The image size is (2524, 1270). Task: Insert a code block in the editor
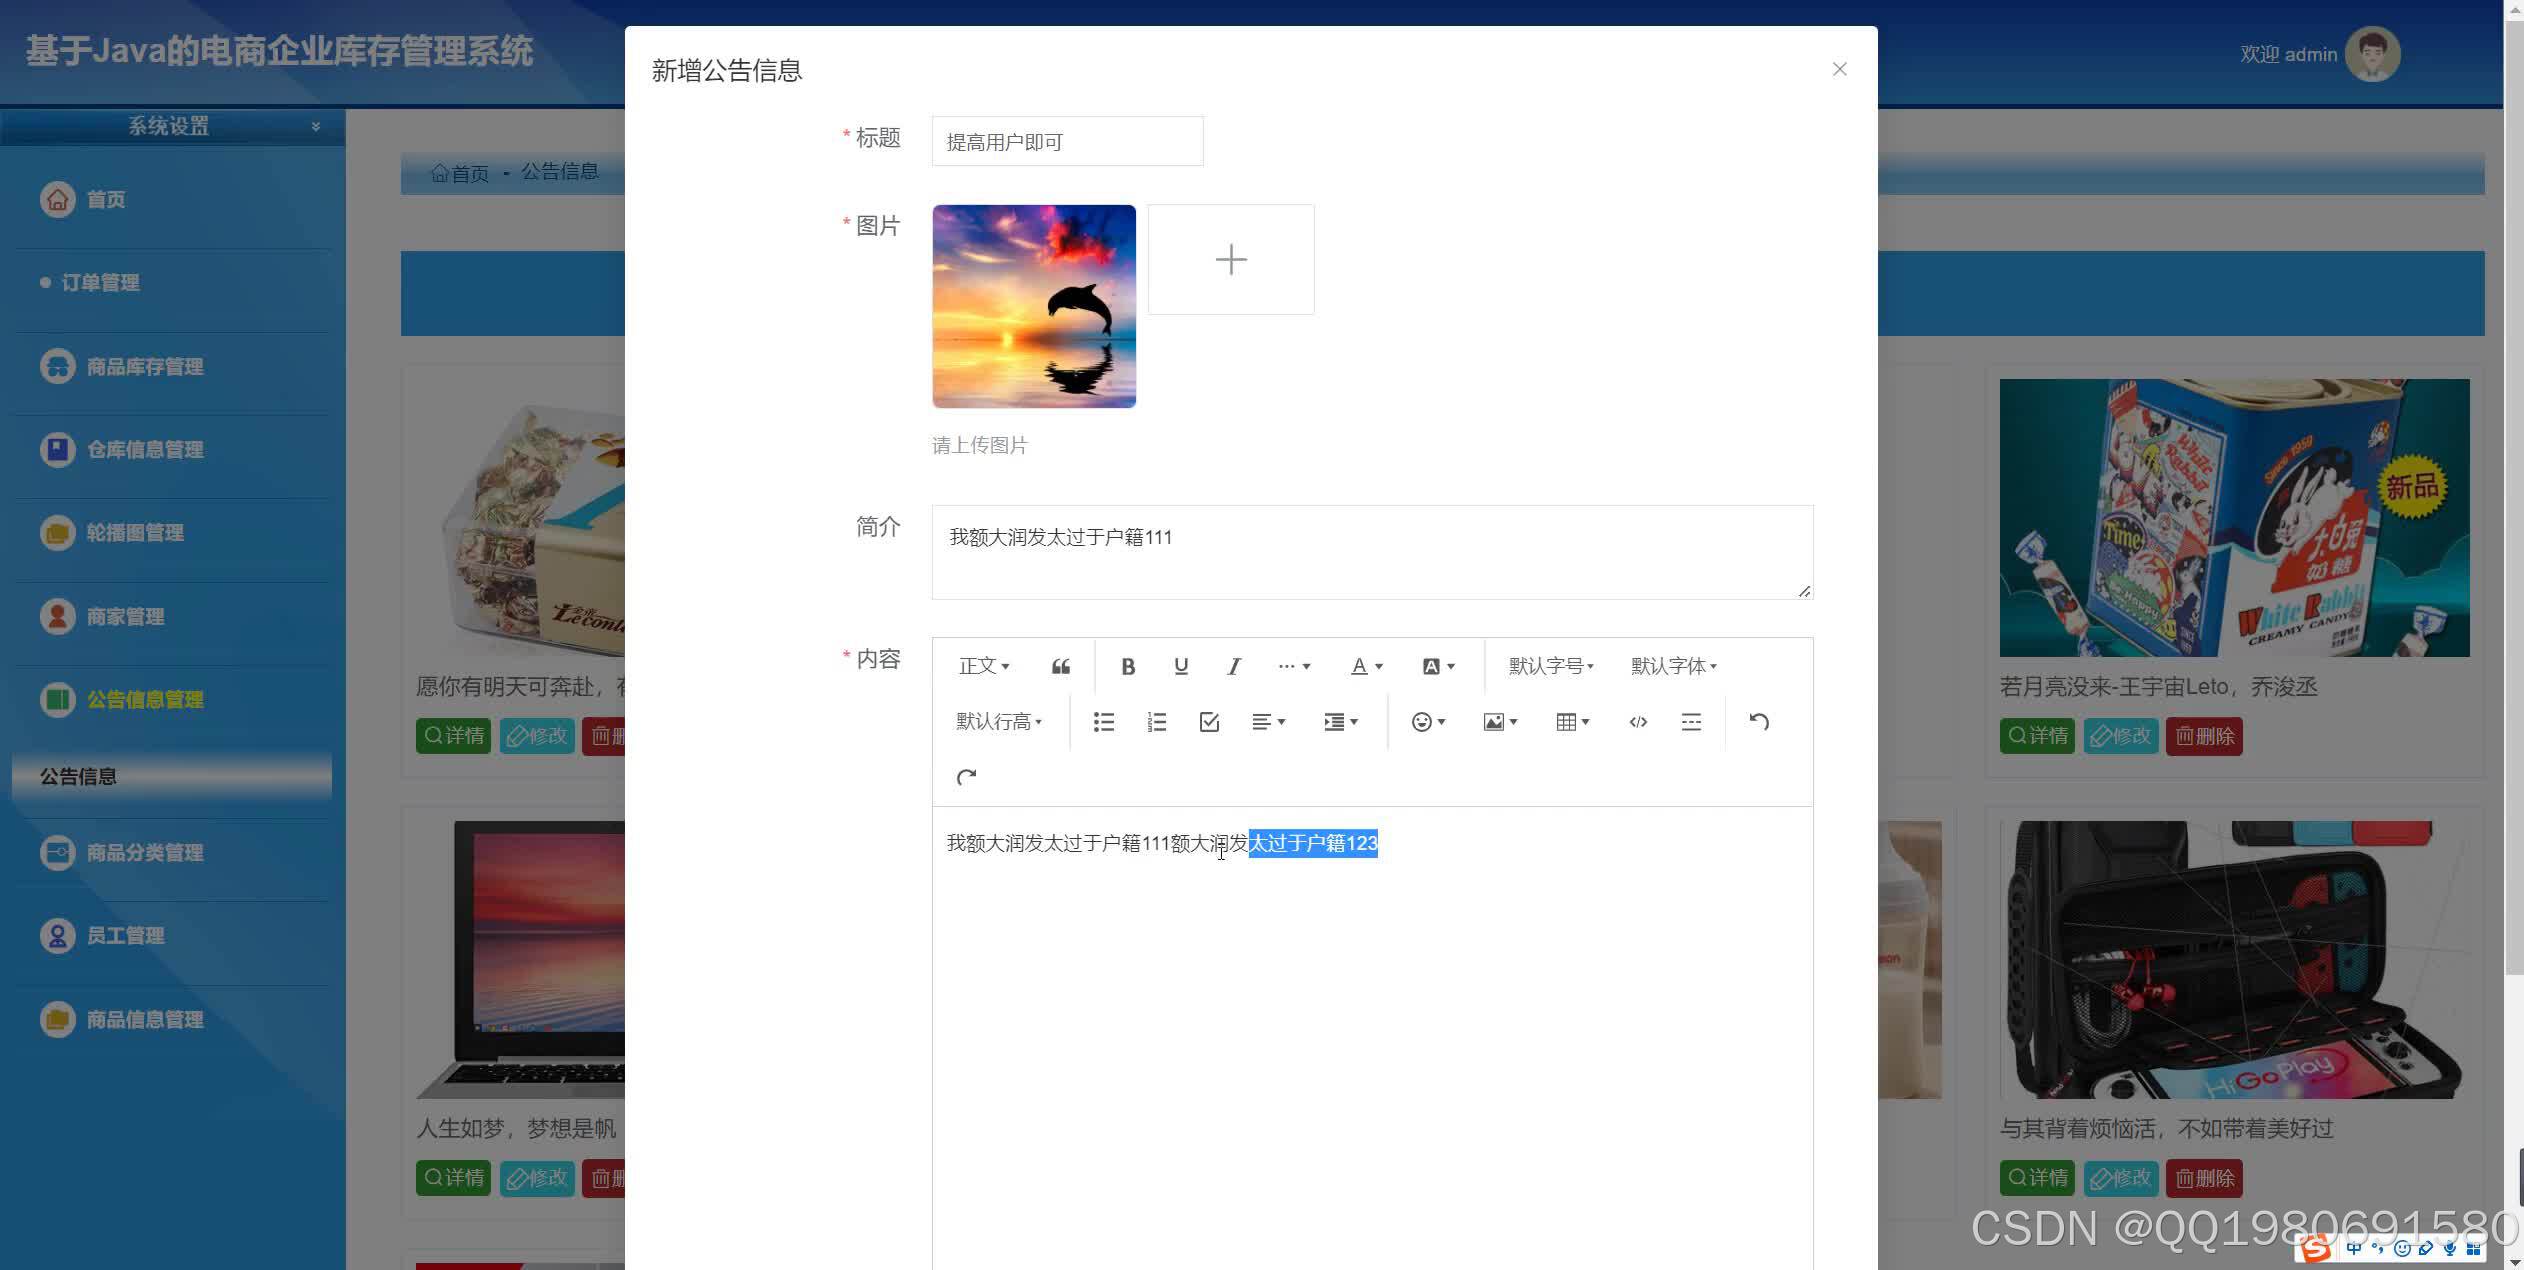click(x=1637, y=721)
